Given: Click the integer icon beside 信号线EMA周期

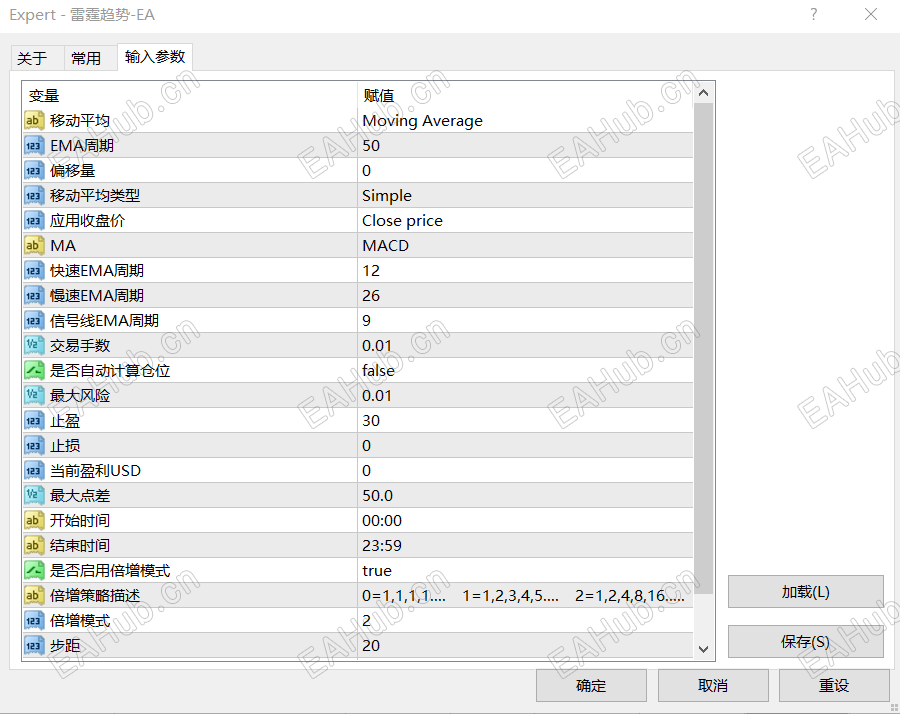Looking at the screenshot, I should [34, 320].
